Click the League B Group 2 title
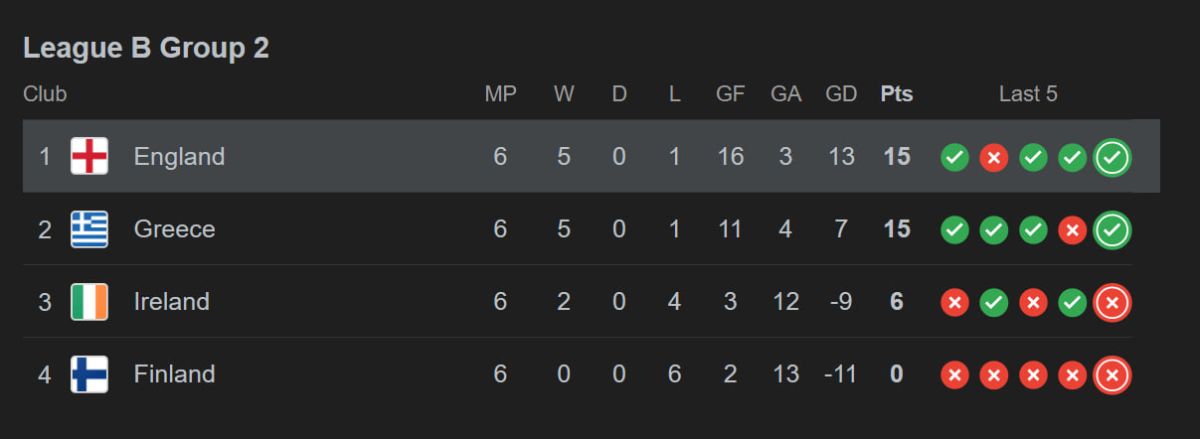This screenshot has width=1200, height=439. click(146, 48)
